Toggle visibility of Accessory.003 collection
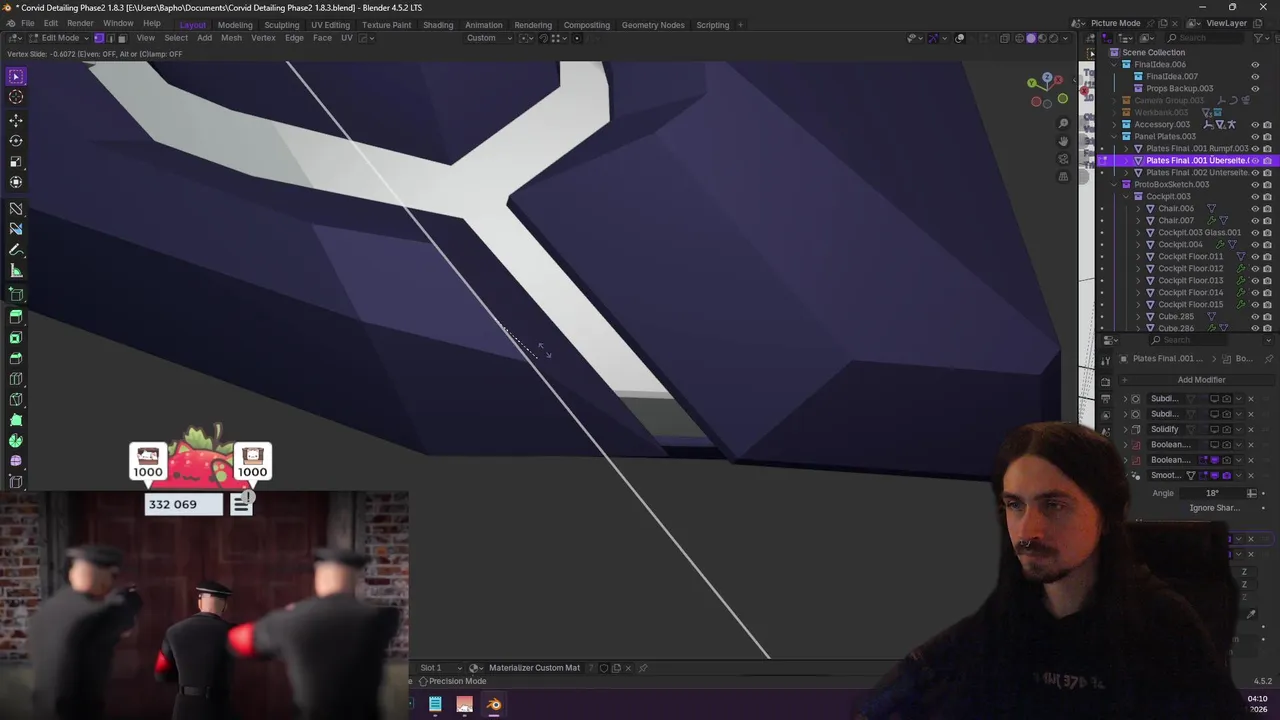 [x=1255, y=124]
